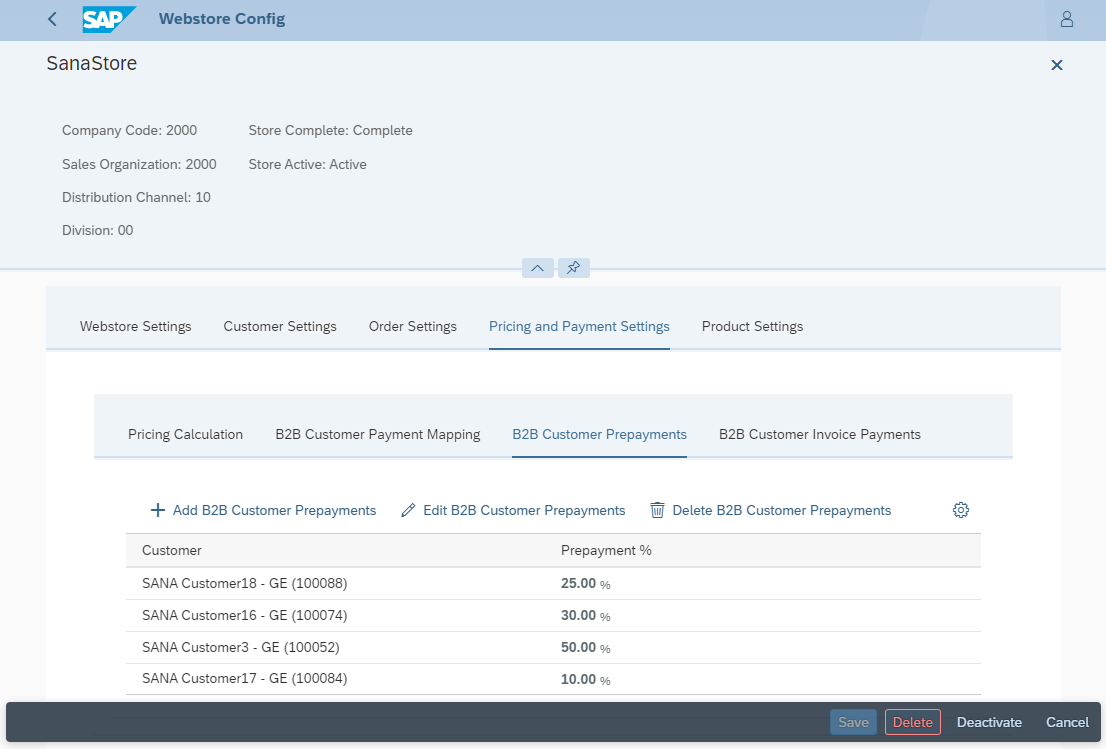Screen dimensions: 1106x749
Task: Click Cancel in the footer
Action: coord(1067,722)
